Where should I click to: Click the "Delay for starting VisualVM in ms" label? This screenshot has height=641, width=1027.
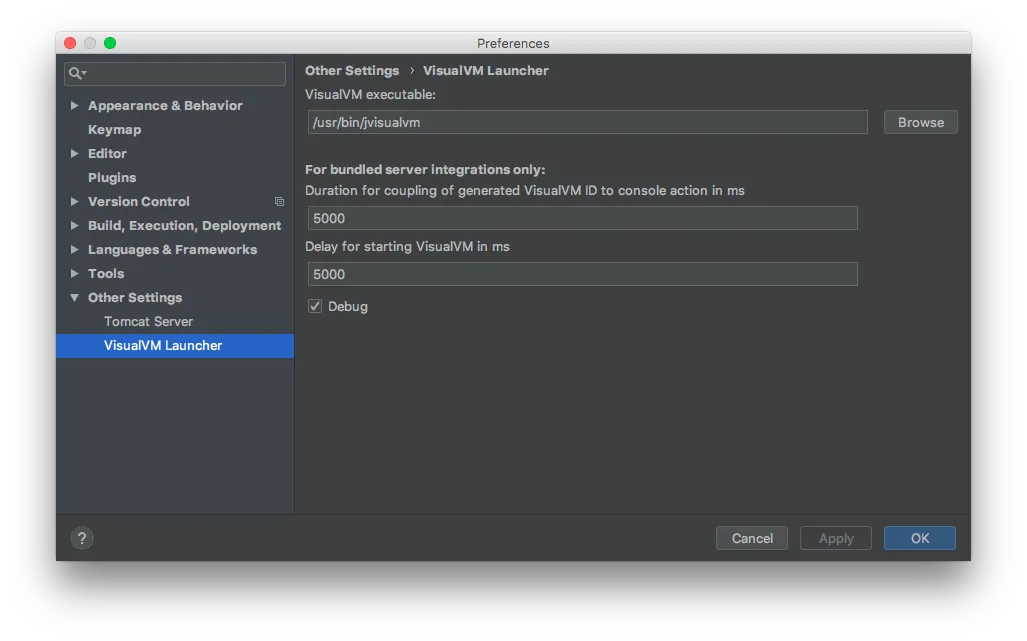coord(407,247)
